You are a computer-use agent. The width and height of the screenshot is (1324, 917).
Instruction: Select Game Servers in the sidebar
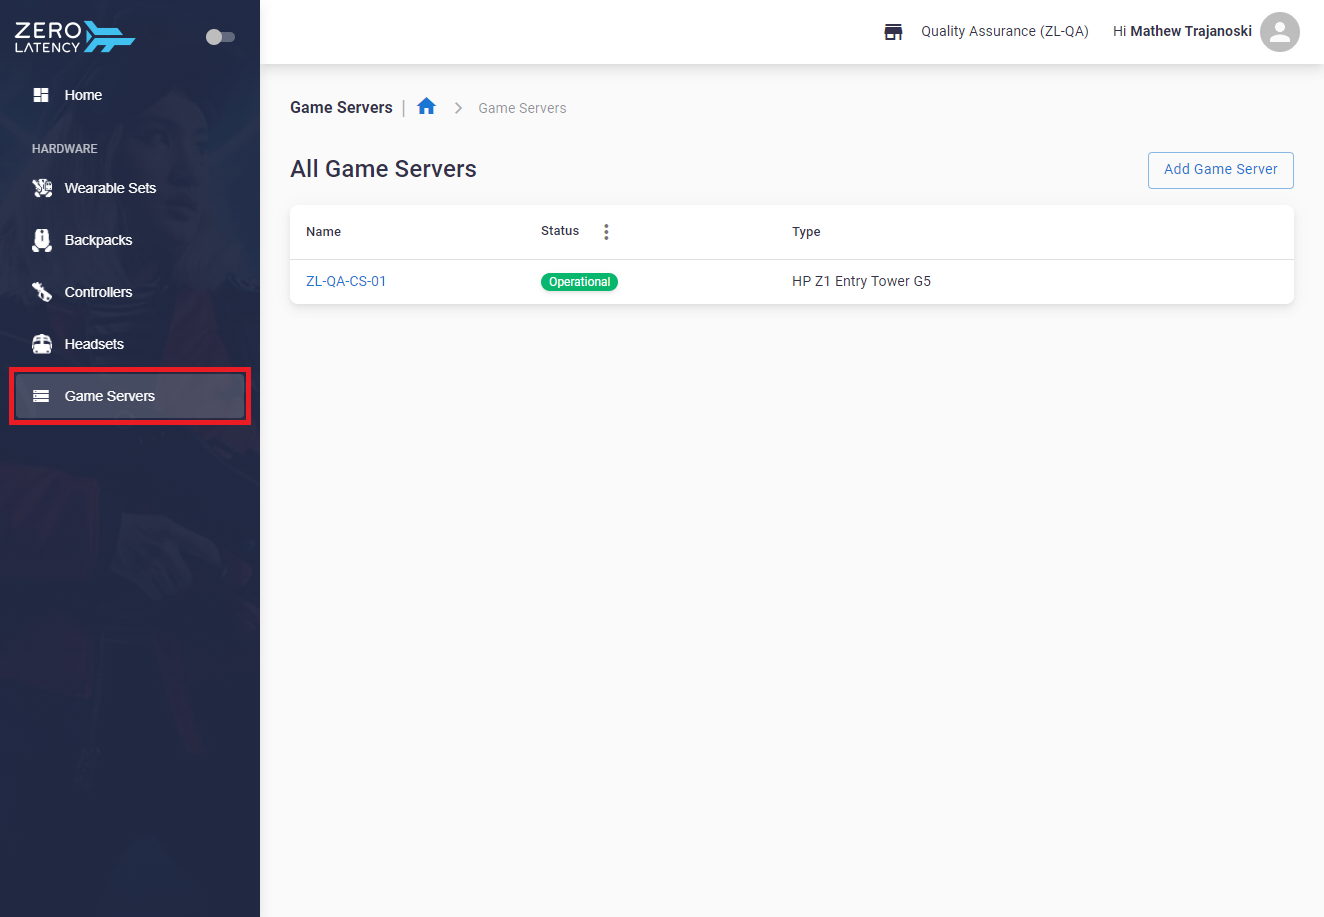(x=130, y=396)
